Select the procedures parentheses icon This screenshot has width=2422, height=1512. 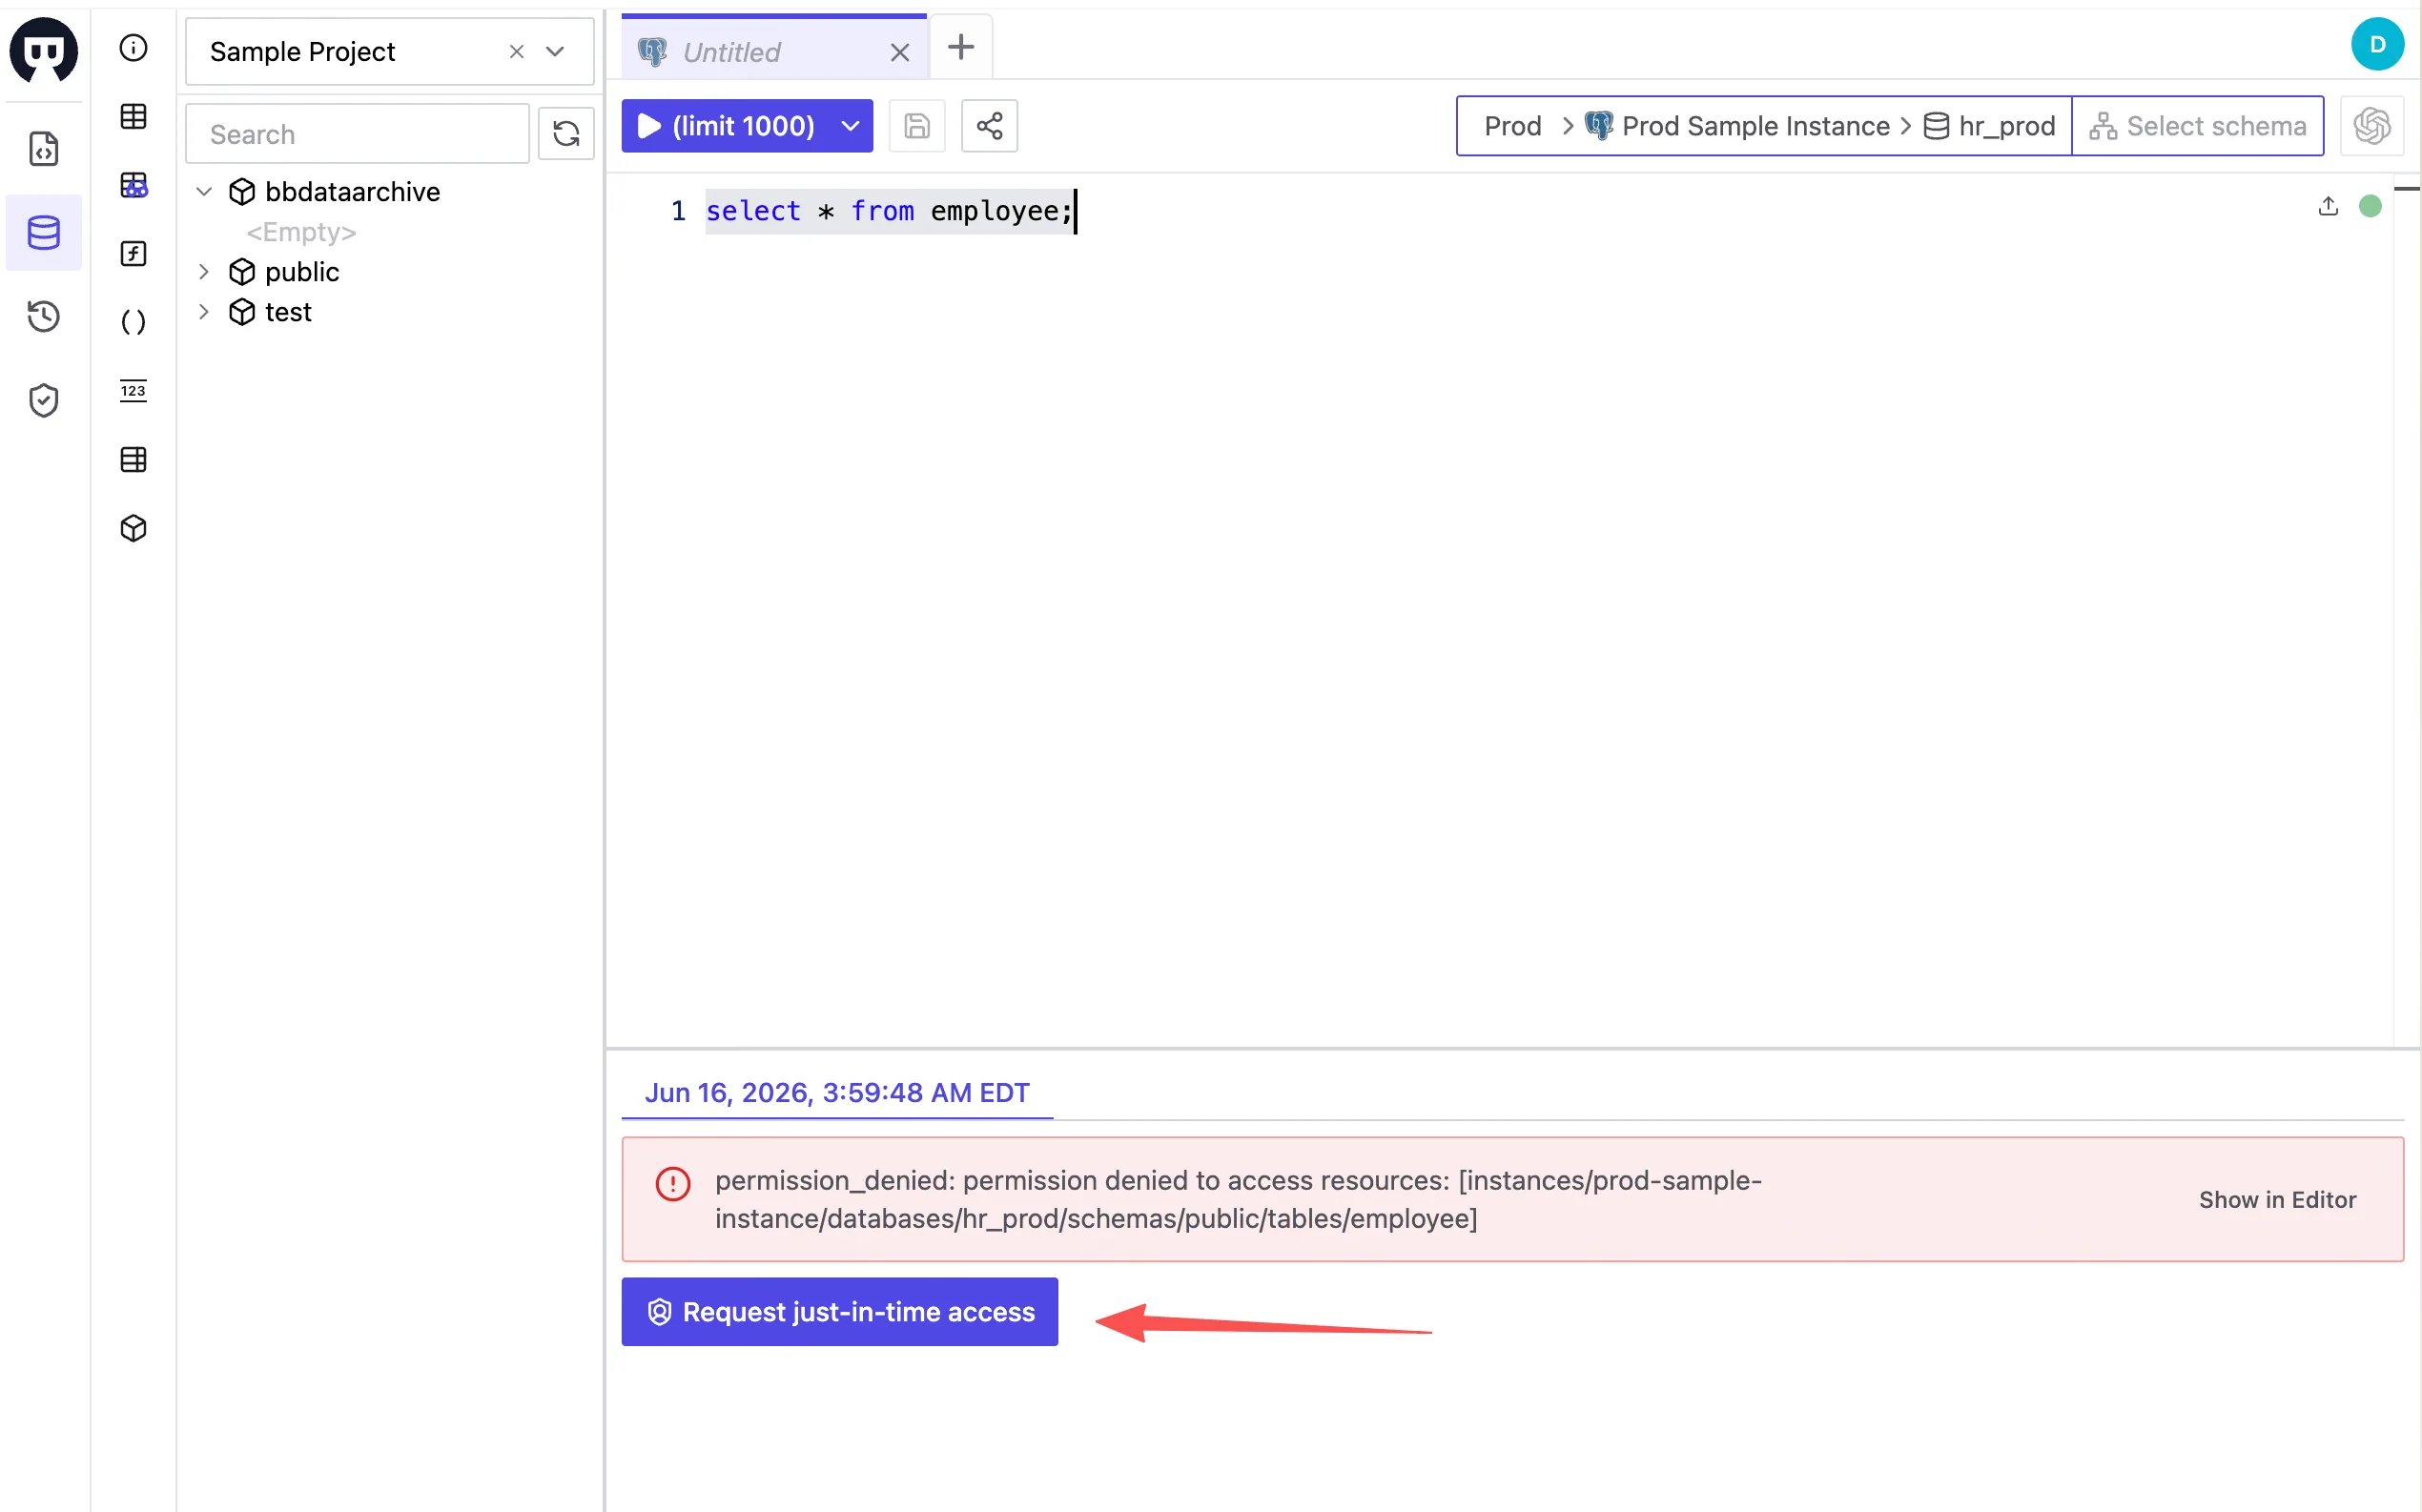[x=133, y=322]
